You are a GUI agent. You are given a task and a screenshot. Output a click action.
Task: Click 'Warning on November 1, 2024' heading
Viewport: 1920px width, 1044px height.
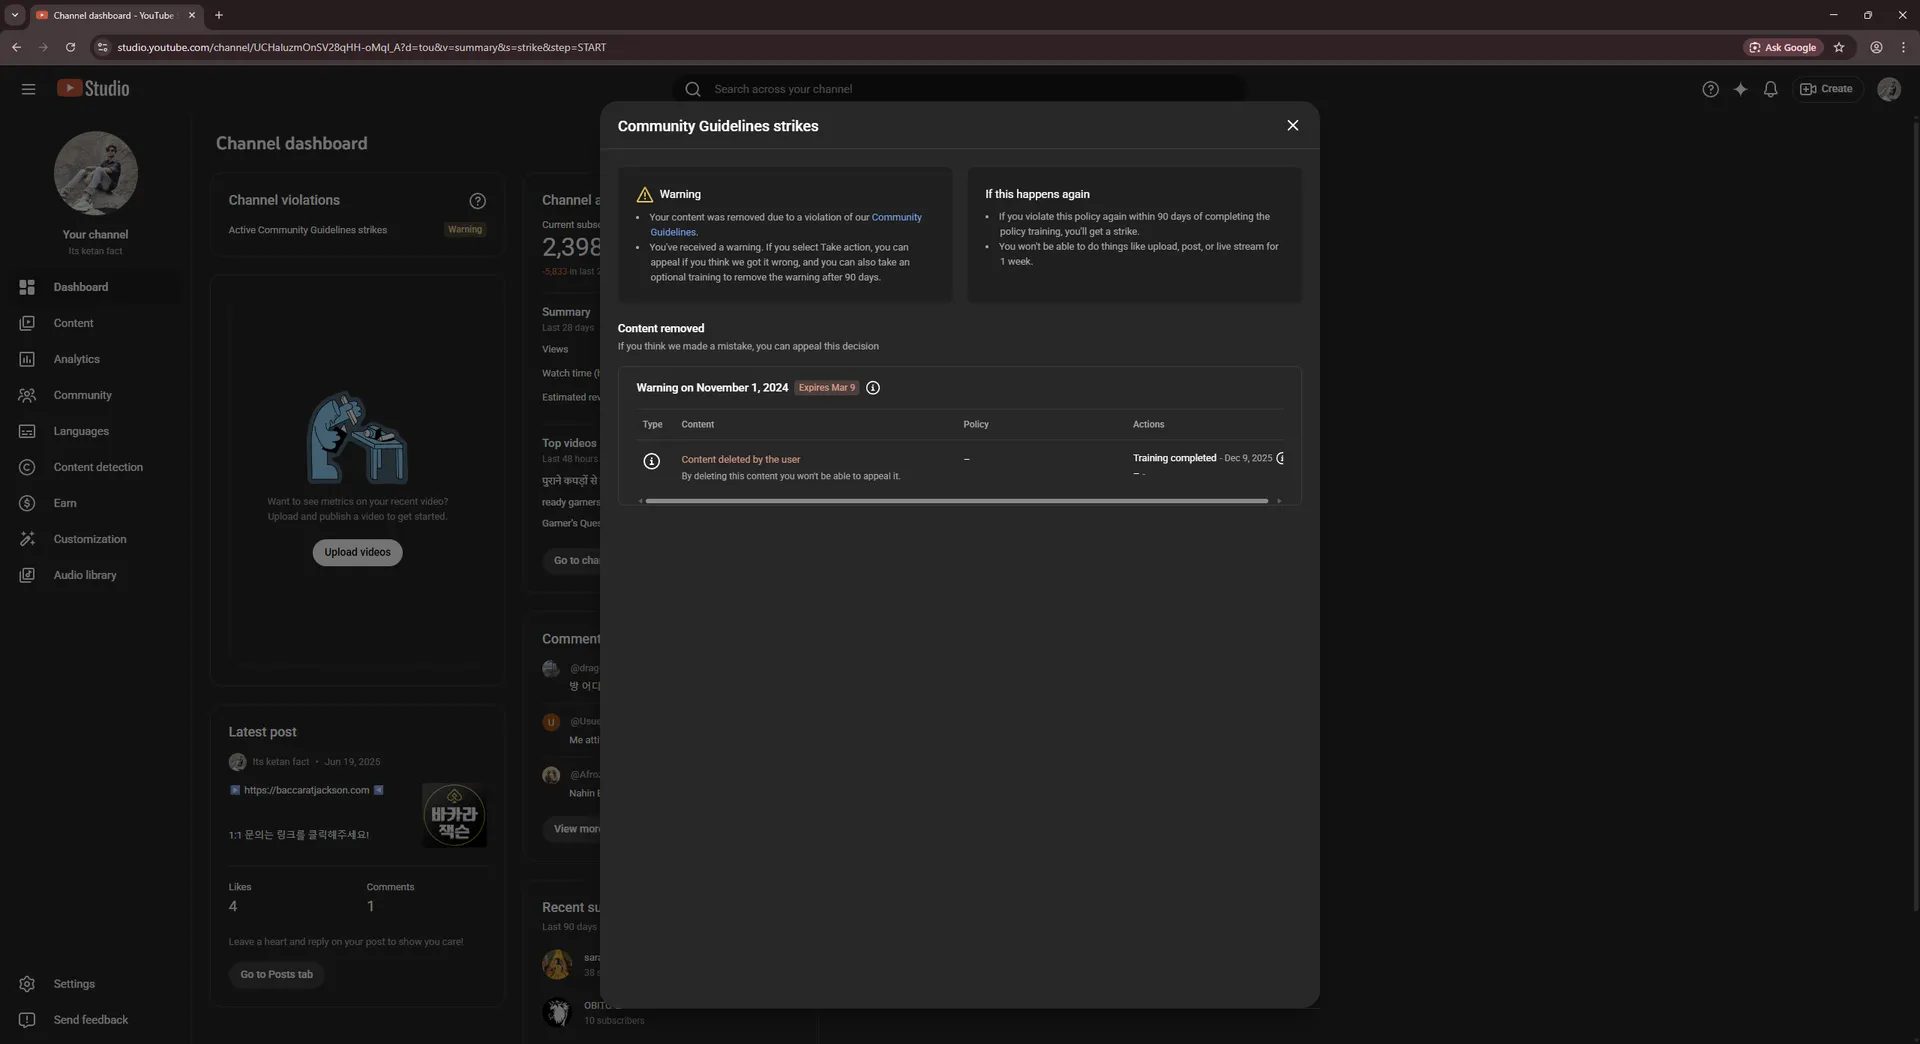coord(712,388)
